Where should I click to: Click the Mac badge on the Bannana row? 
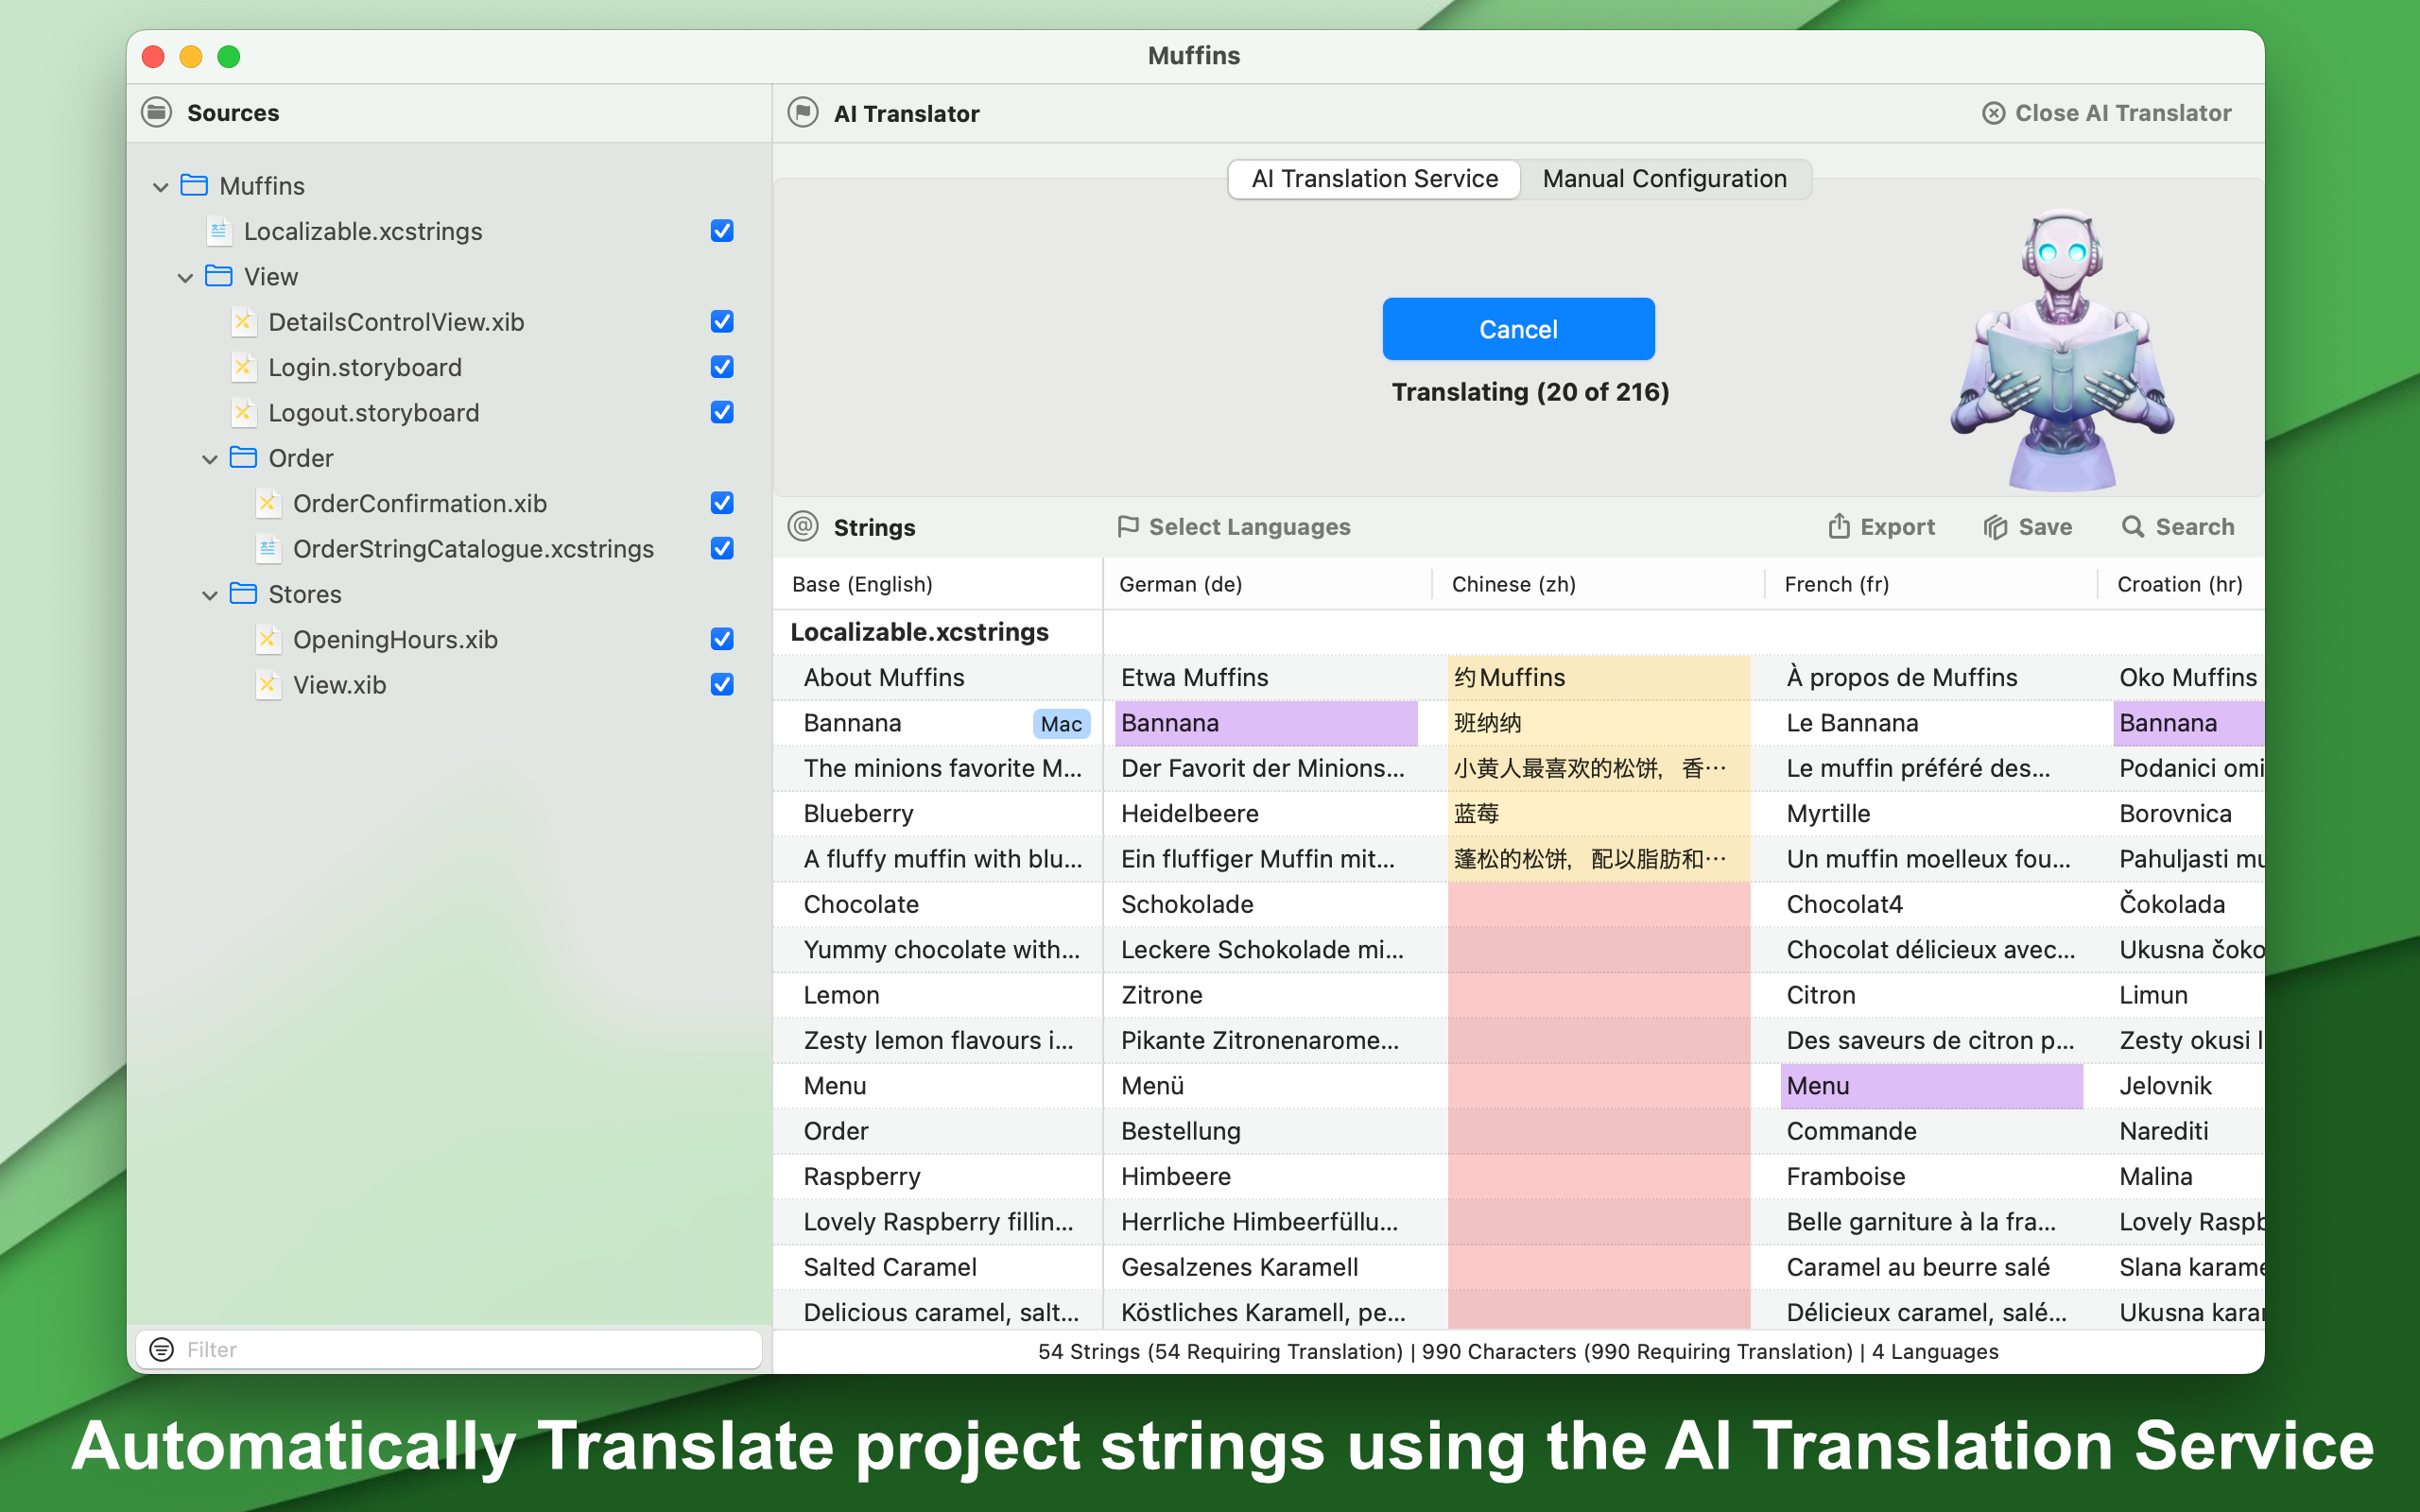tap(1061, 723)
